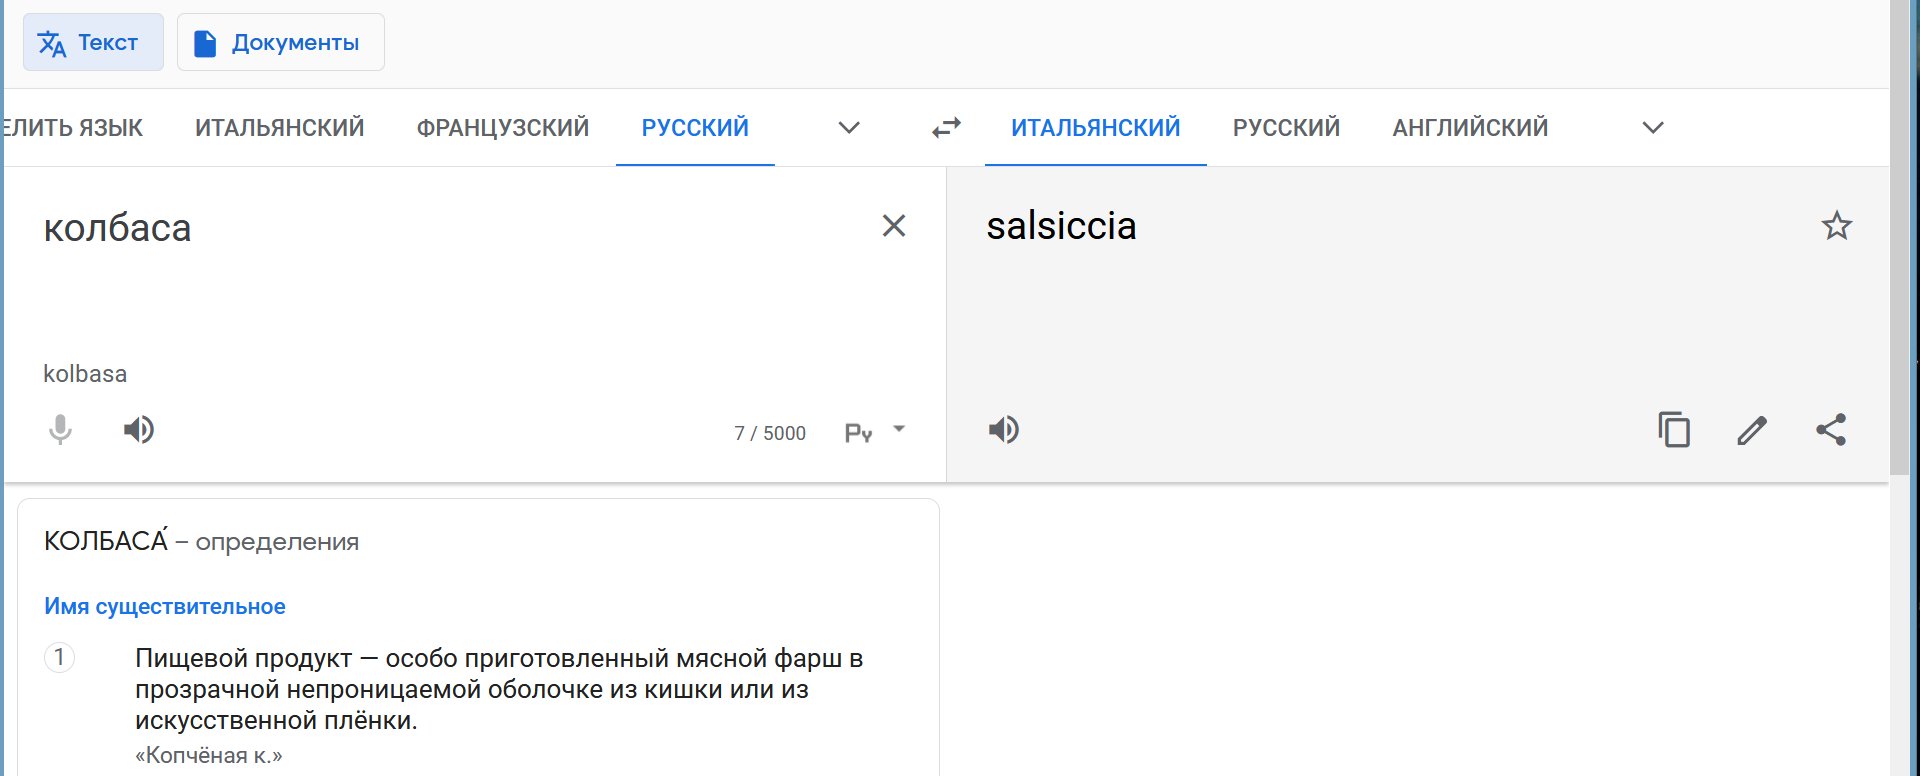Expand the input method dropdown arrow
Viewport: 1920px width, 776px height.
pos(899,429)
